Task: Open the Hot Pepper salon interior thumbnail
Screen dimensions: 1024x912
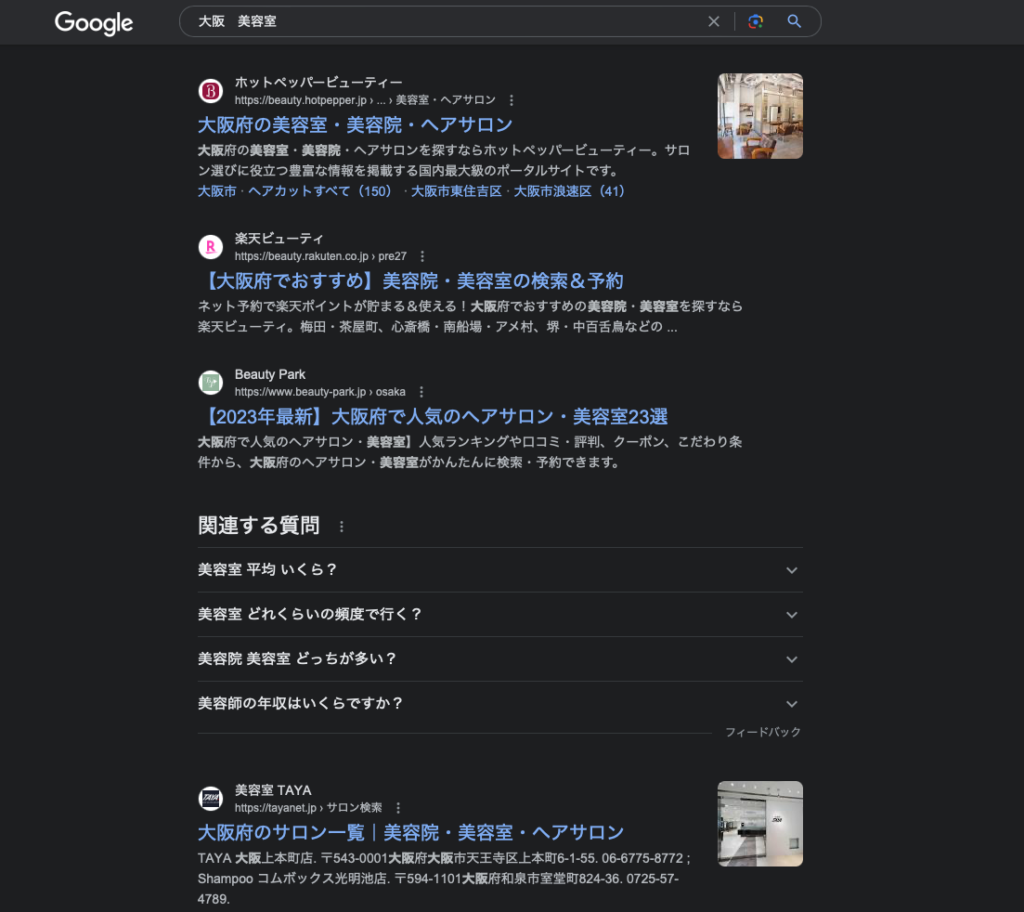Action: pos(760,116)
